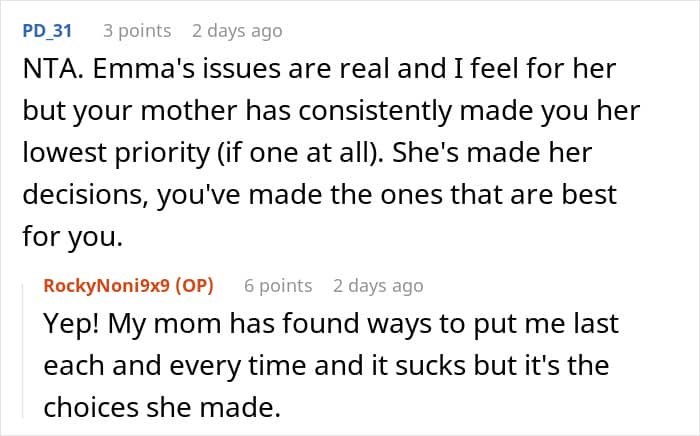Screen dimensions: 700x436
Task: Click the "6 points" score on the reply
Action: 278,286
